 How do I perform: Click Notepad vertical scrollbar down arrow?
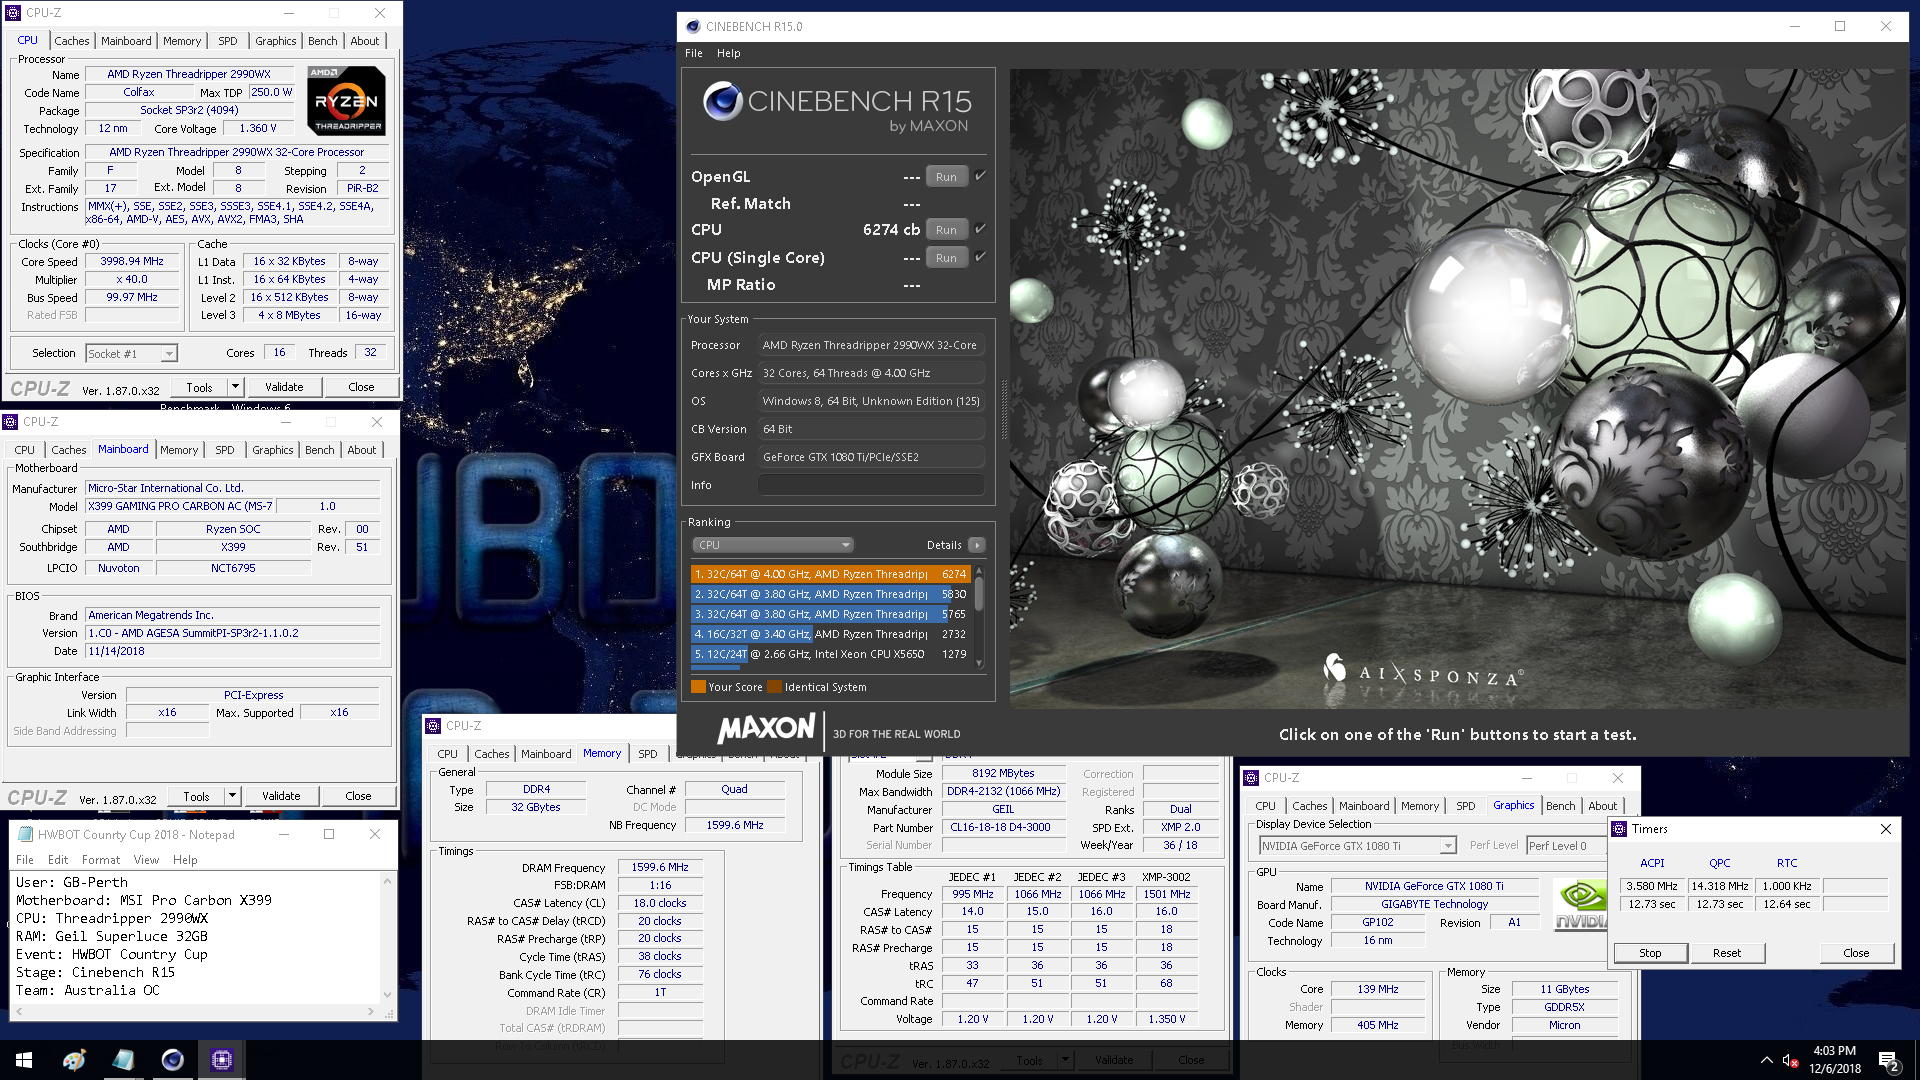[388, 995]
